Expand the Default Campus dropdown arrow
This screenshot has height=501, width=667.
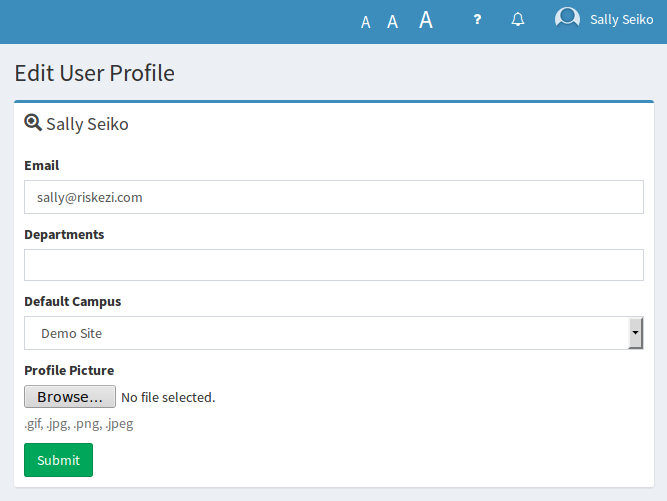pyautogui.click(x=636, y=333)
